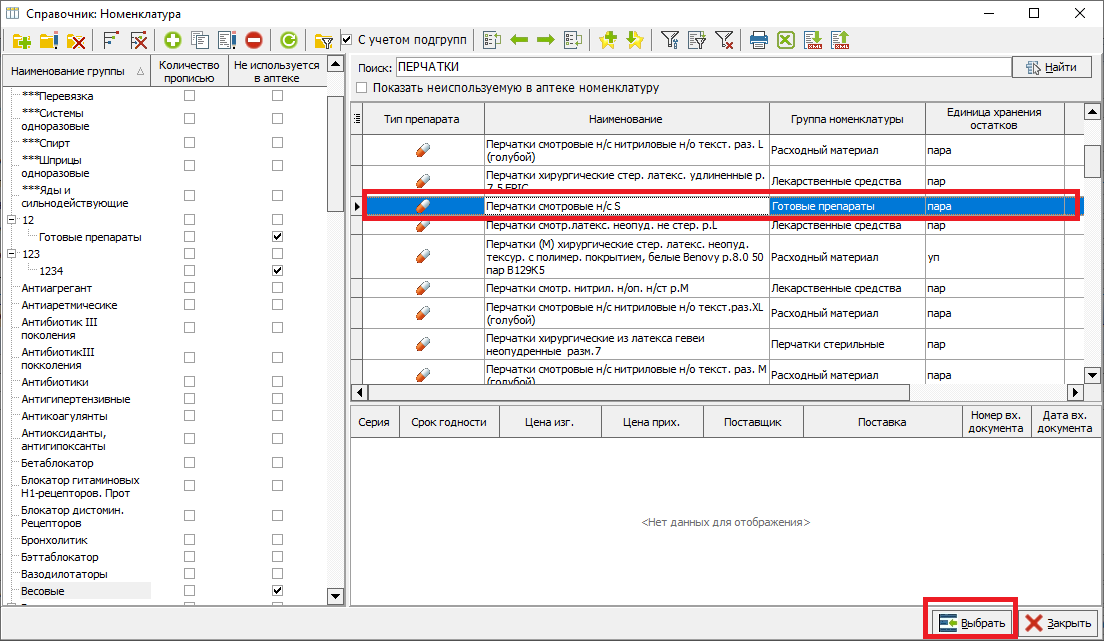Toggle the 'С учетом подгрупп' checkbox
This screenshot has height=641, width=1104.
pos(347,40)
